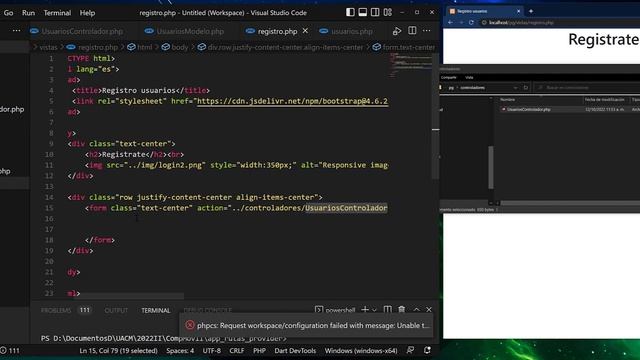Click the error icon in phpcs notification
The width and height of the screenshot is (640, 360).
click(x=190, y=325)
